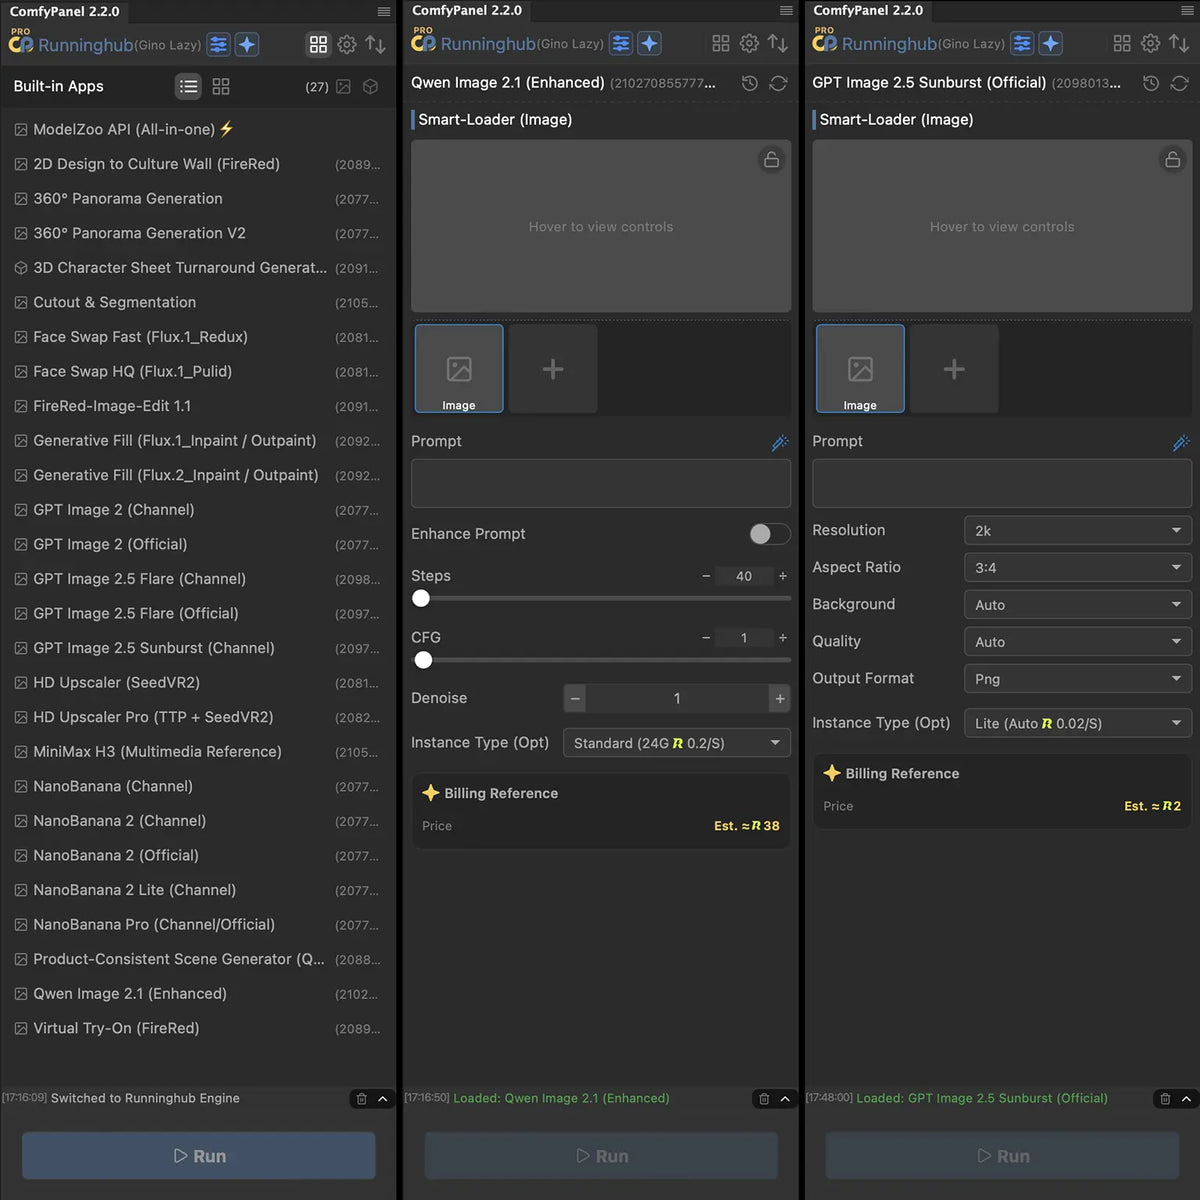This screenshot has width=1200, height=1200.
Task: Open the Quality dropdown
Action: (x=1078, y=642)
